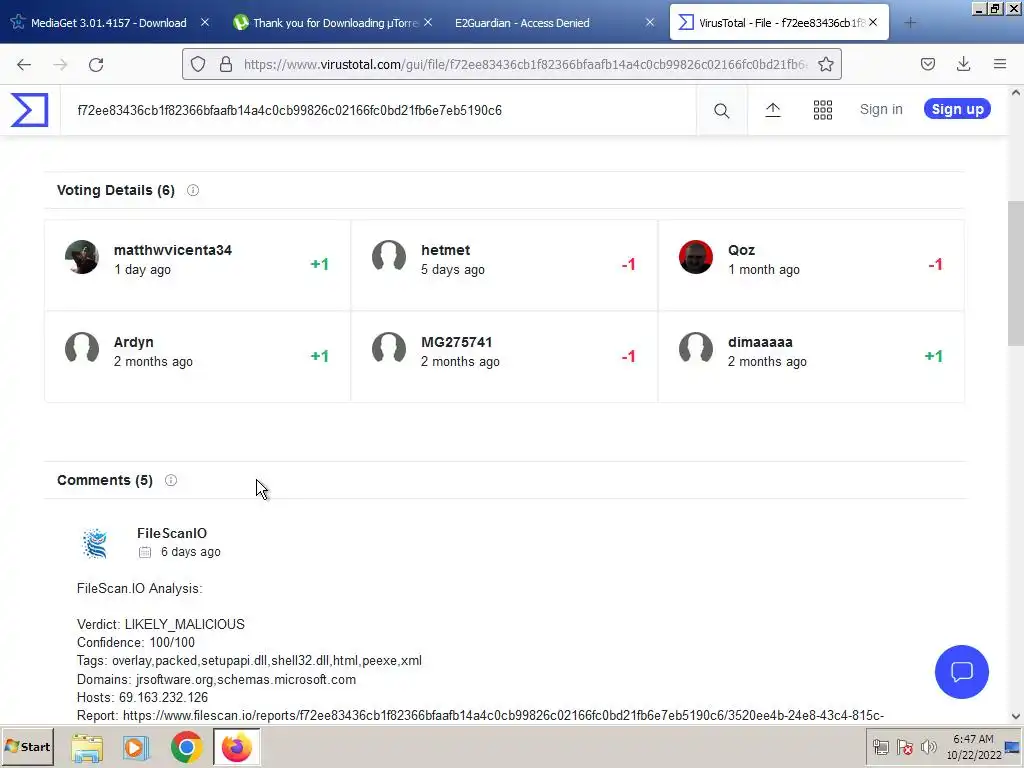The height and width of the screenshot is (768, 1024).
Task: Click the Comments info icon
Action: point(171,480)
